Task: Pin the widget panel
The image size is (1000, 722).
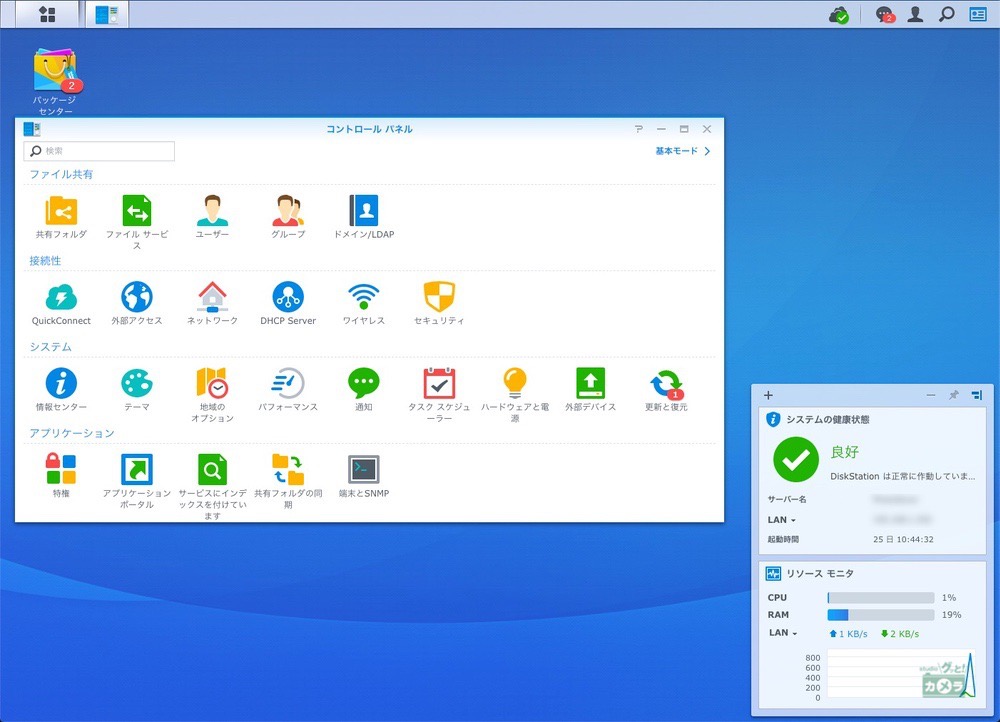Action: [x=953, y=395]
